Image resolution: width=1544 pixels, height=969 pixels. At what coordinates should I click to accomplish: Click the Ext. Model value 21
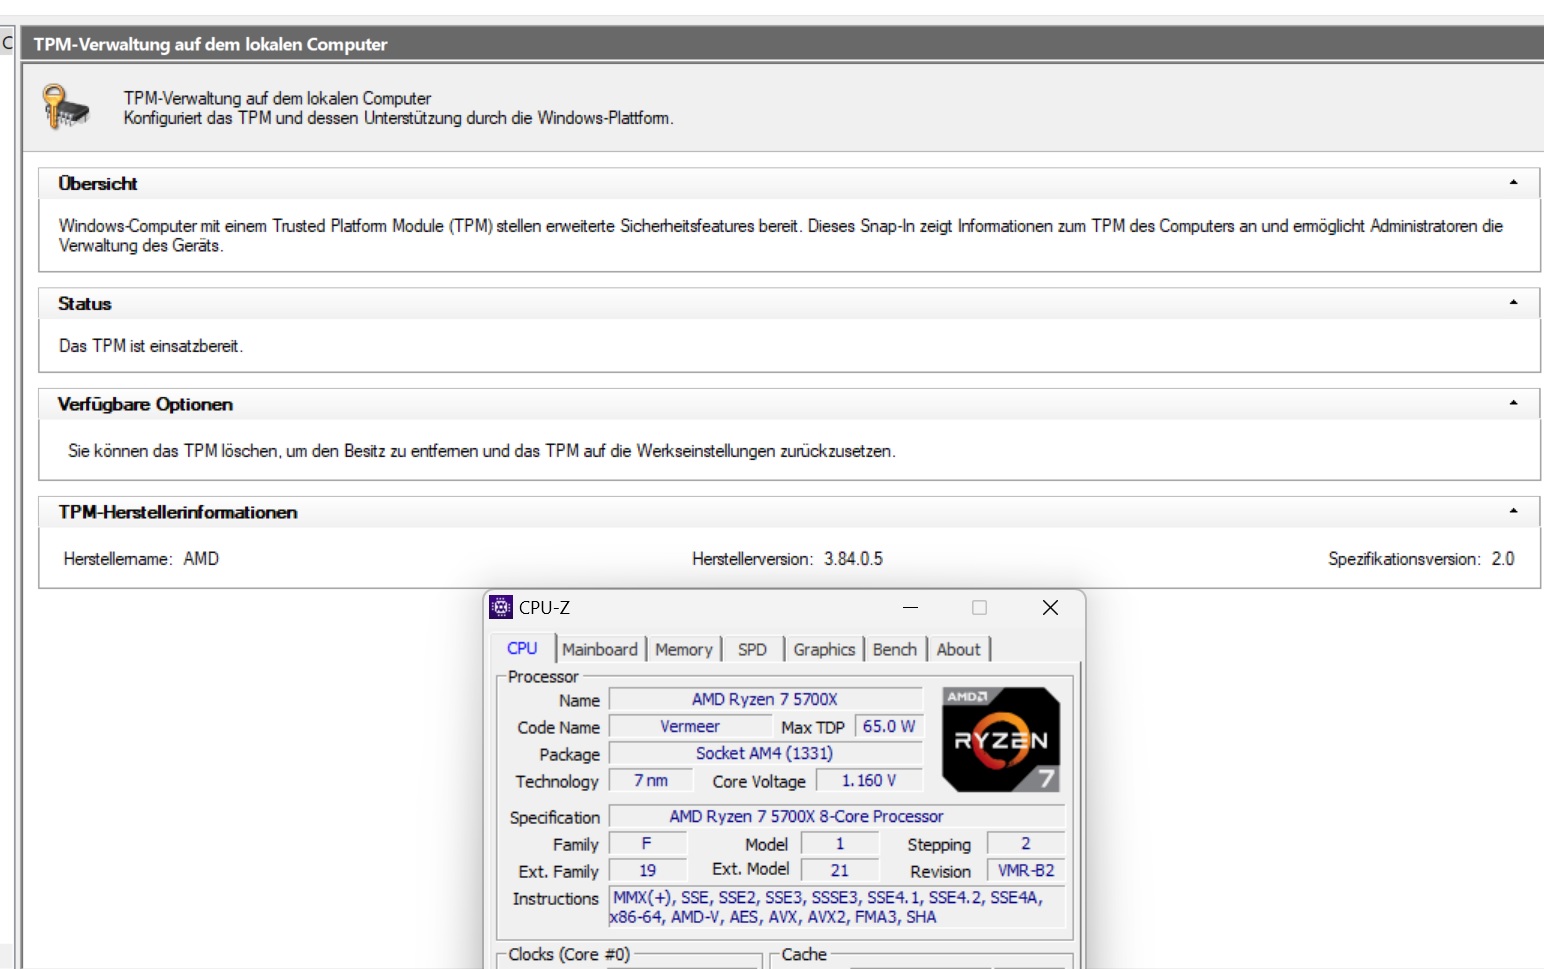coord(840,870)
